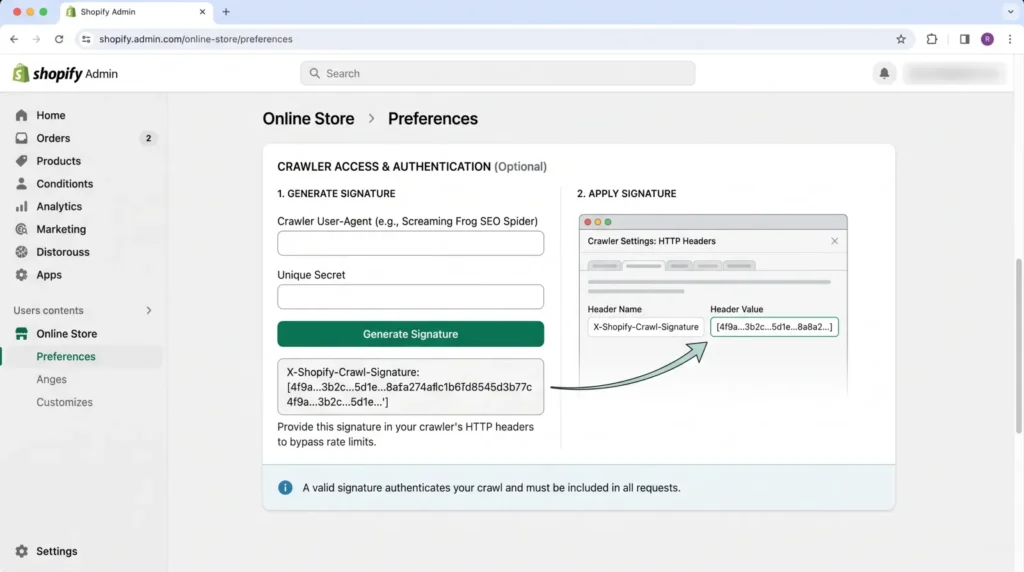
Task: Reload the page with refresh icon
Action: [59, 39]
